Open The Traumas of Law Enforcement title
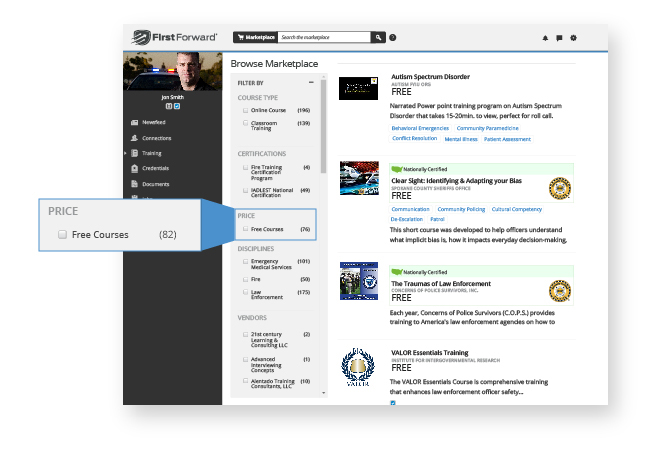 coord(441,284)
